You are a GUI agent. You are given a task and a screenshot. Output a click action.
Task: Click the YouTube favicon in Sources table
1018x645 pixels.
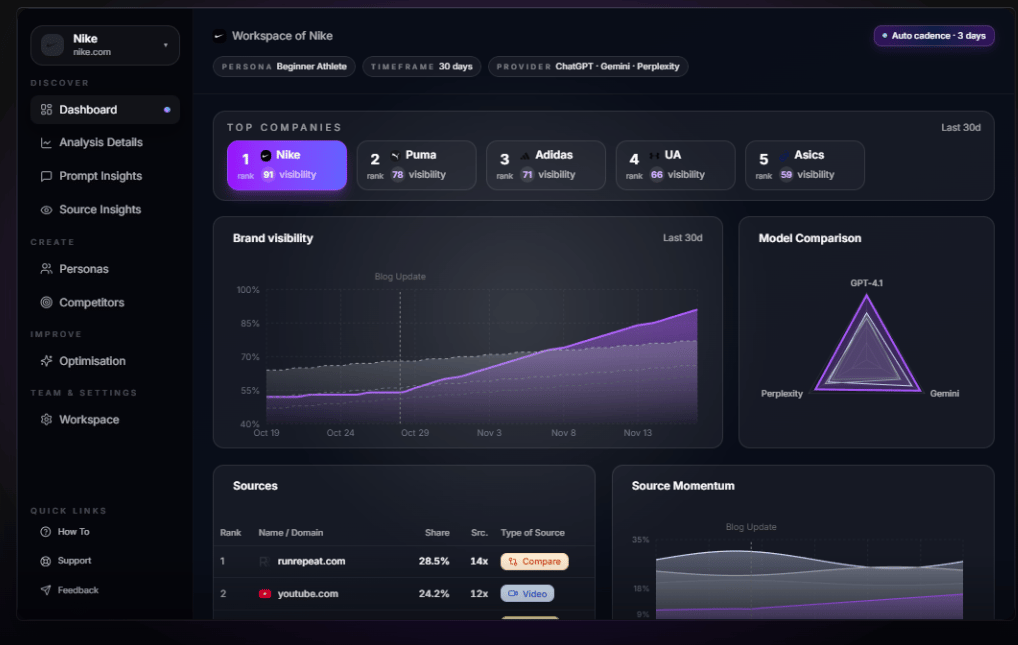(x=265, y=594)
